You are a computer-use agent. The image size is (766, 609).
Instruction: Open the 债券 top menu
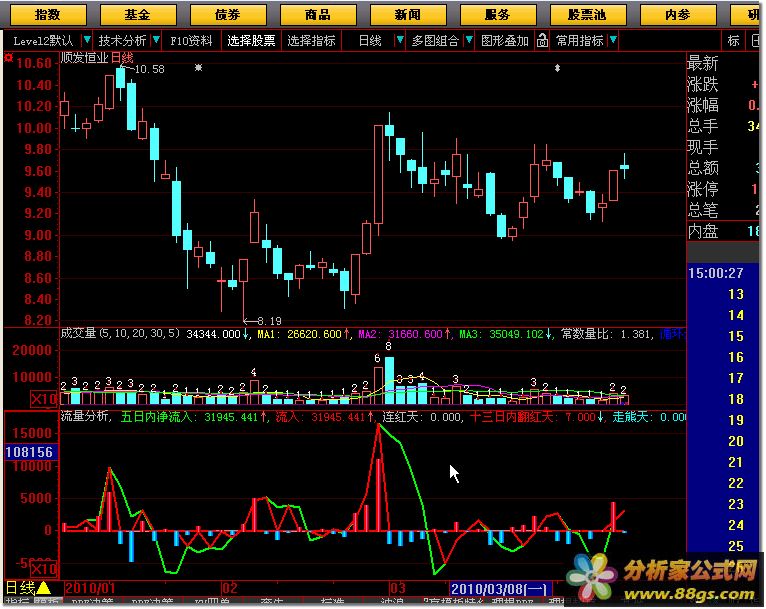[228, 15]
